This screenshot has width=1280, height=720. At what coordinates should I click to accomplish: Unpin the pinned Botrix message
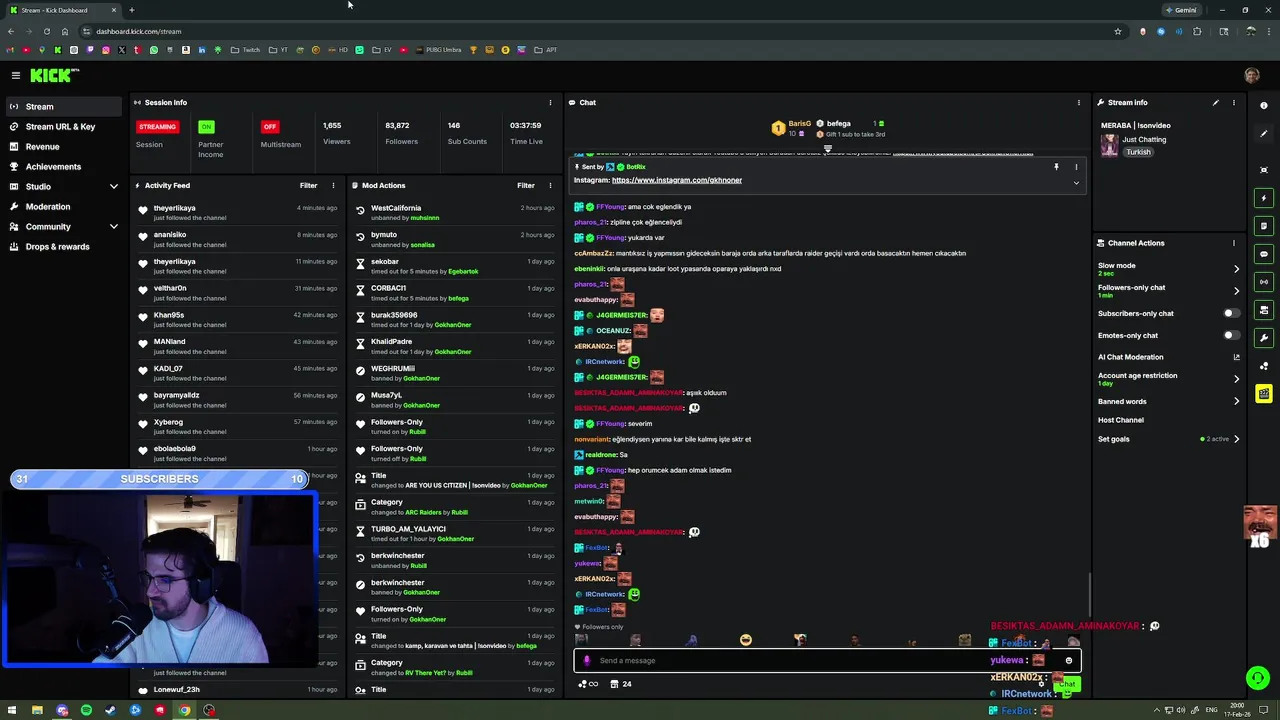[1056, 167]
